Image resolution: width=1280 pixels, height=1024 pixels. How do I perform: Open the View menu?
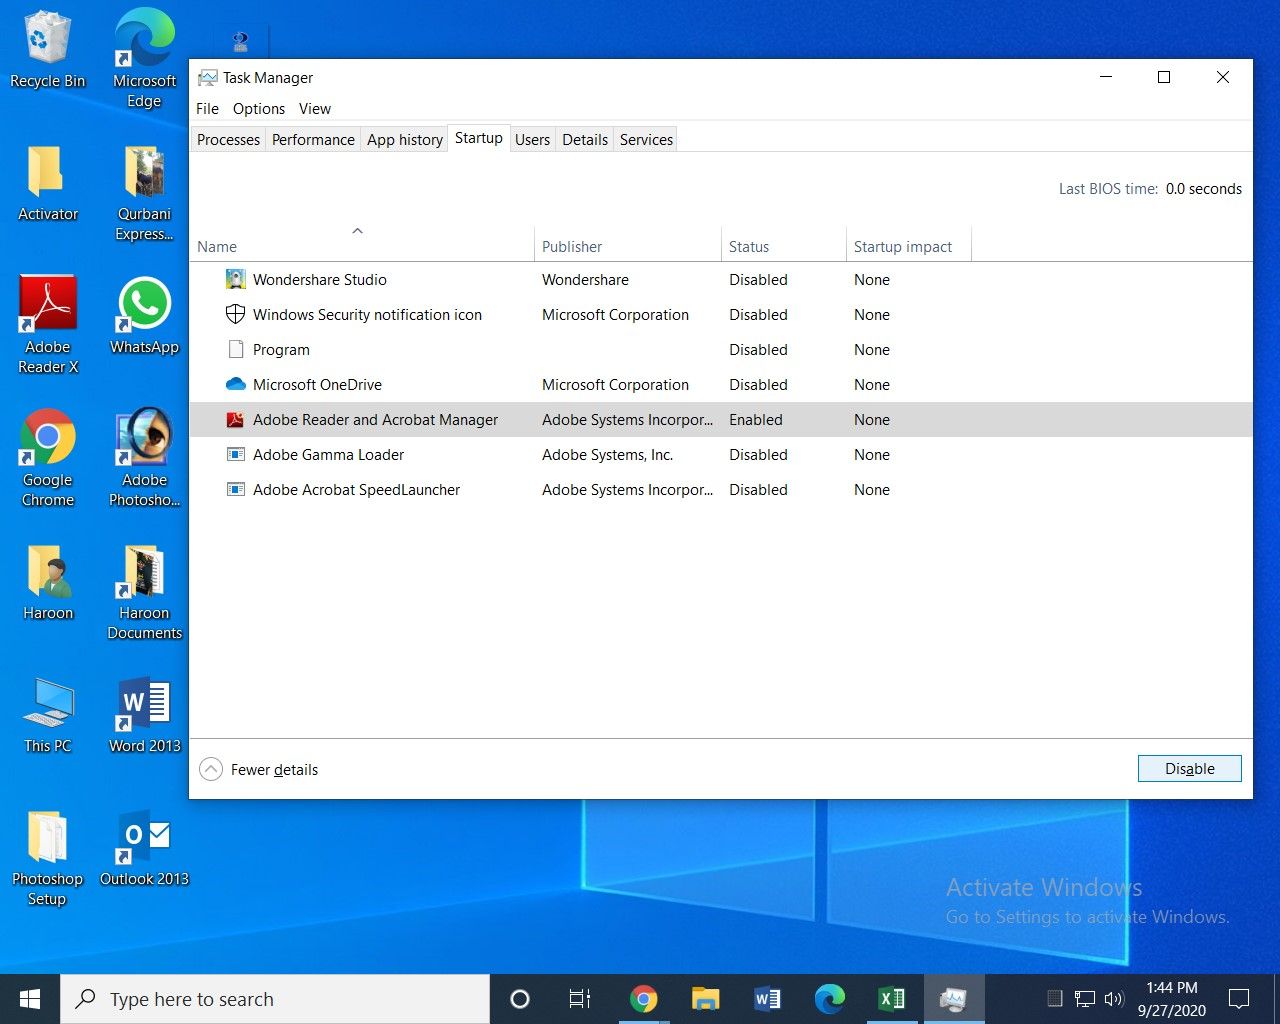315,108
